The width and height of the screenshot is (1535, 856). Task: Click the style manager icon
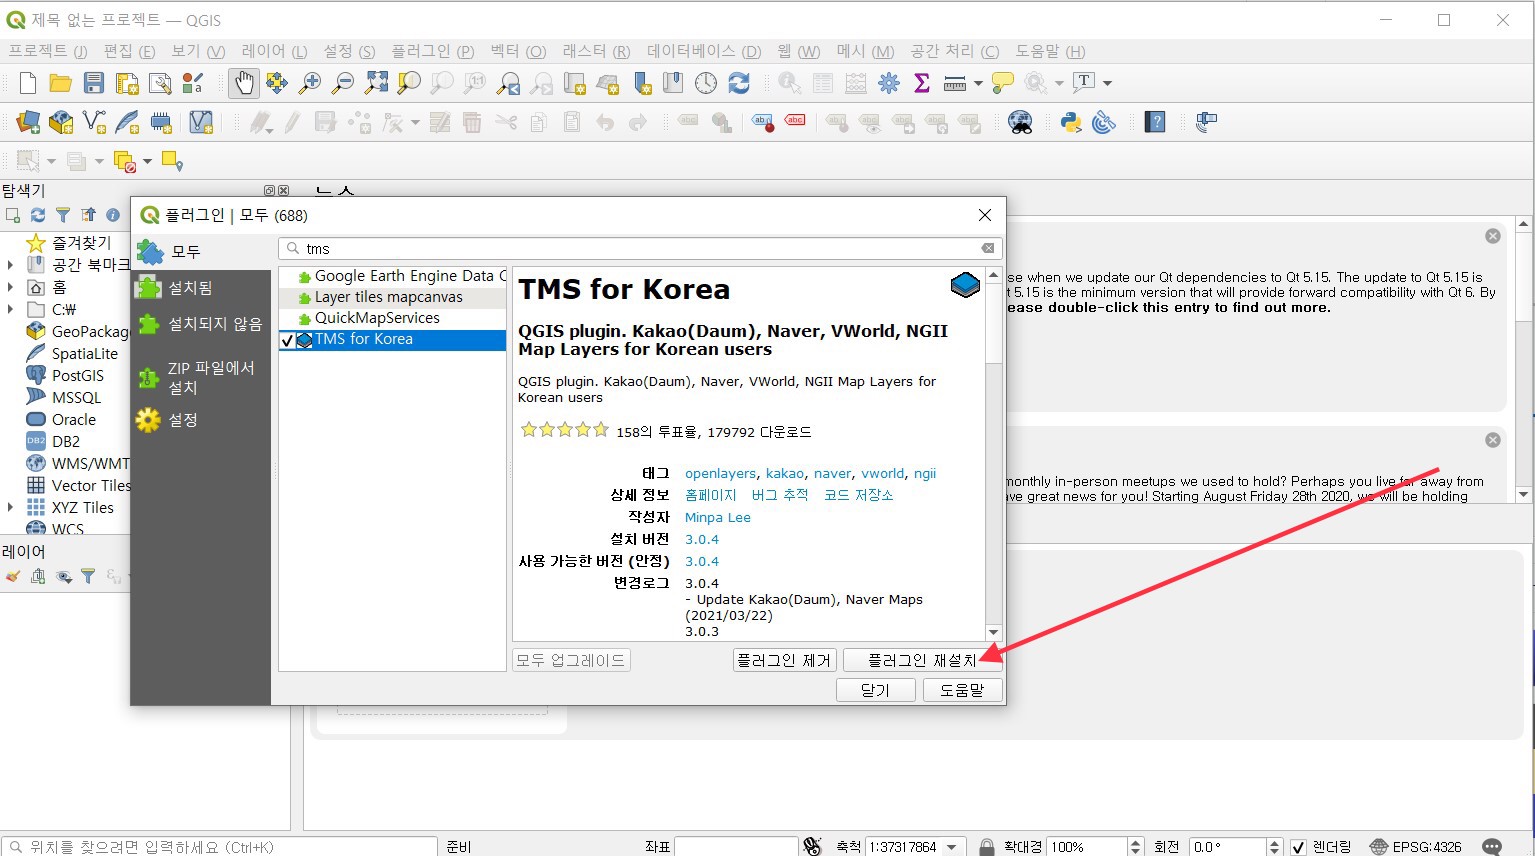[x=192, y=83]
